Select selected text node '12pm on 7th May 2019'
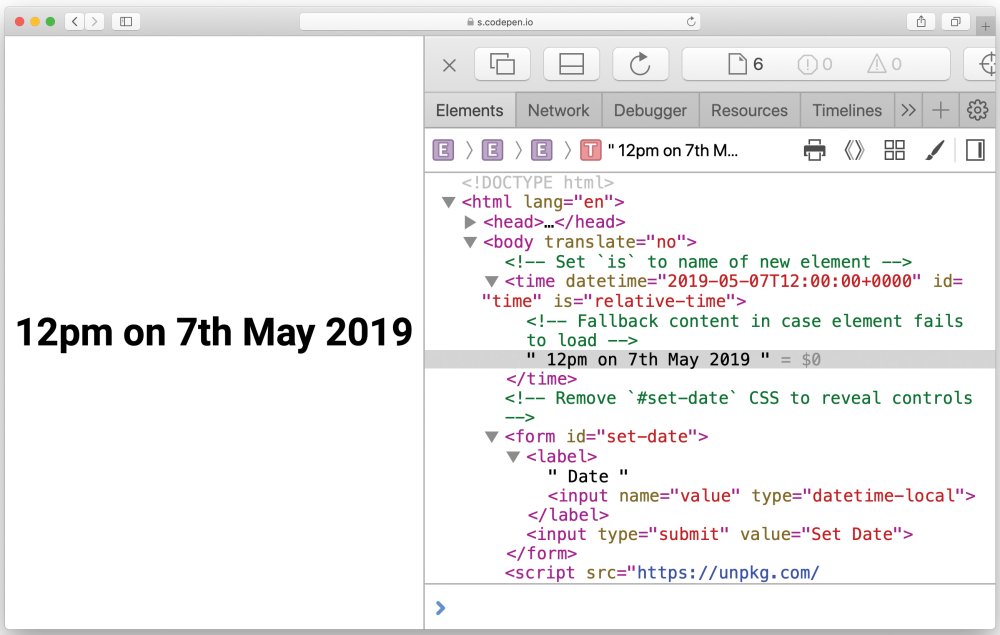1000x635 pixels. coord(710,360)
